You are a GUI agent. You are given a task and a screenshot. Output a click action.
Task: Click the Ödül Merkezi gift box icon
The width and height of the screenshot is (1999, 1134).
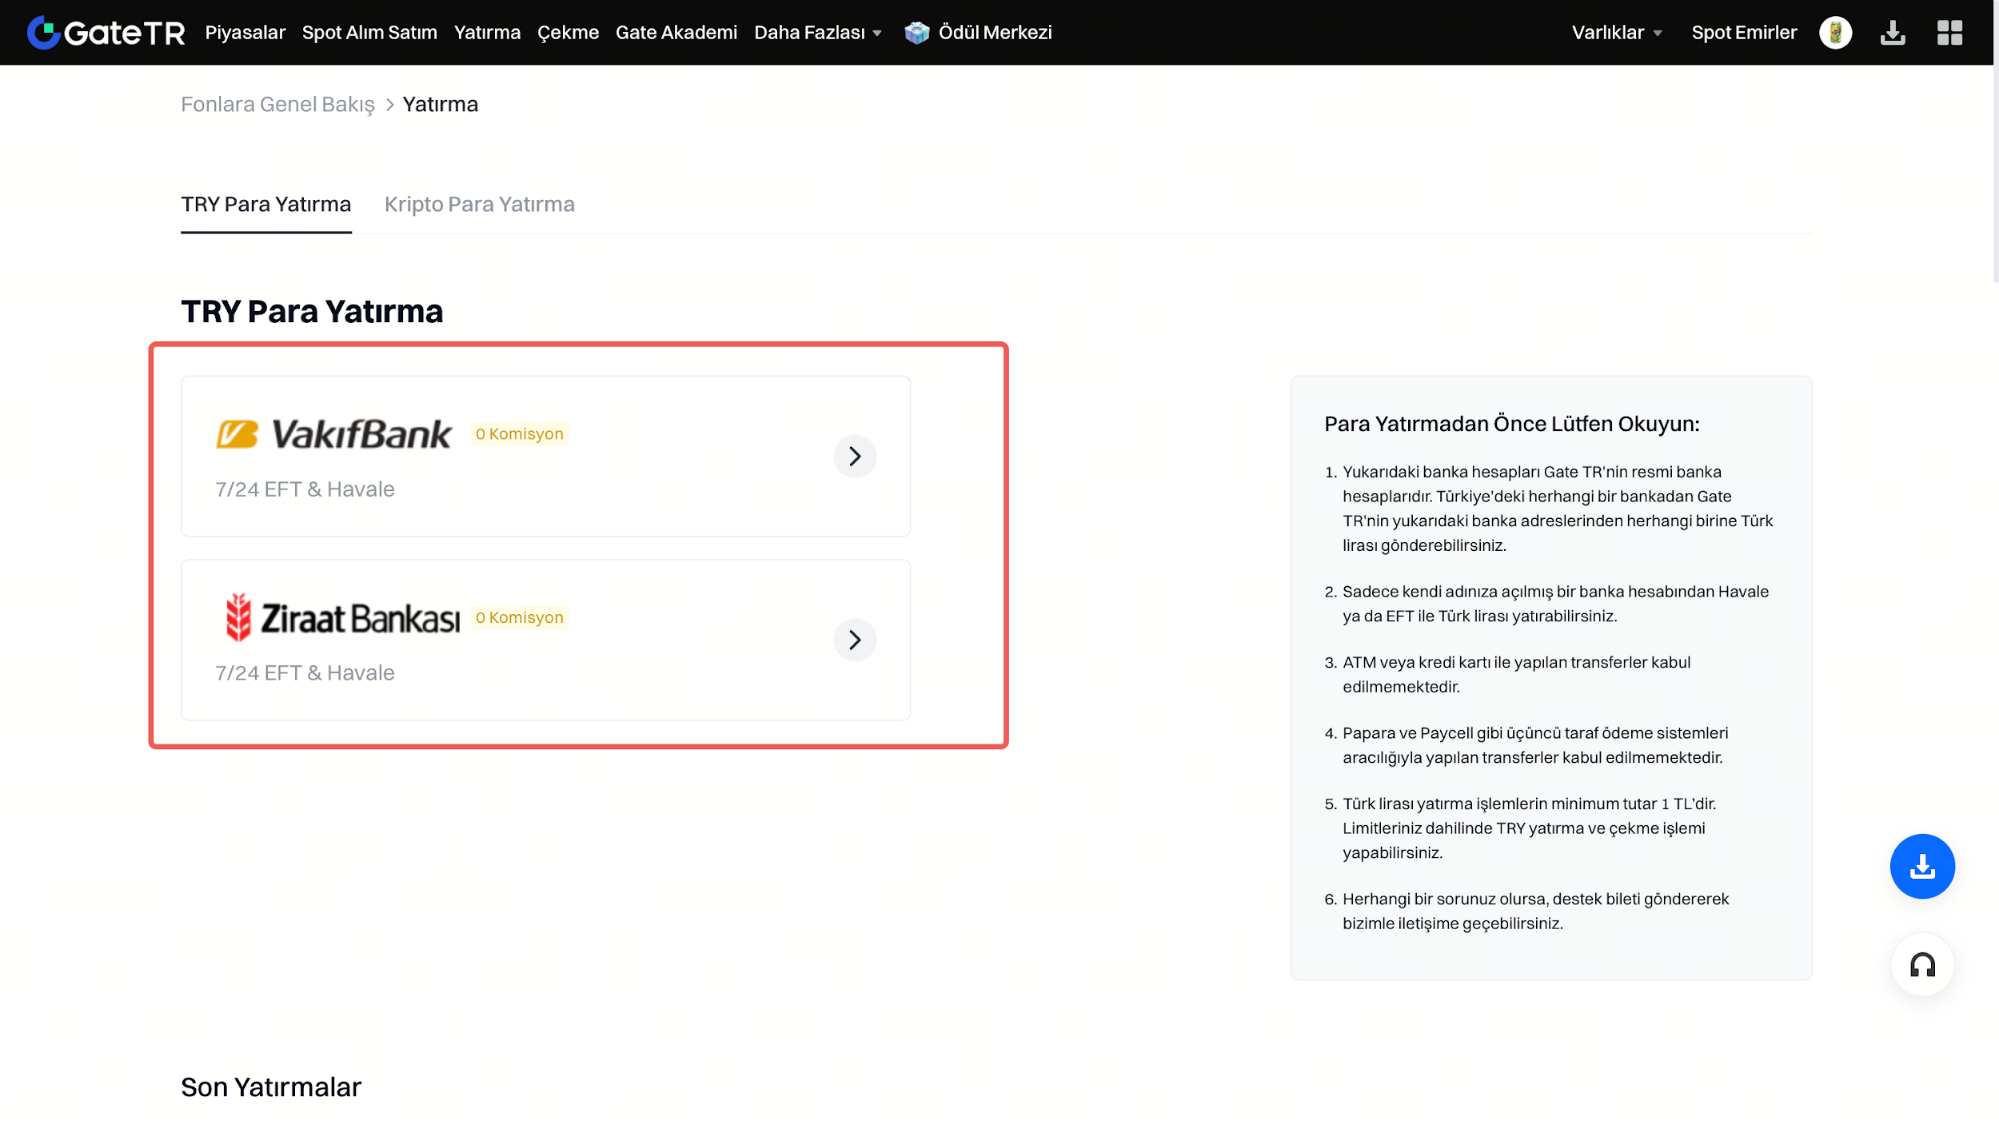pyautogui.click(x=916, y=32)
